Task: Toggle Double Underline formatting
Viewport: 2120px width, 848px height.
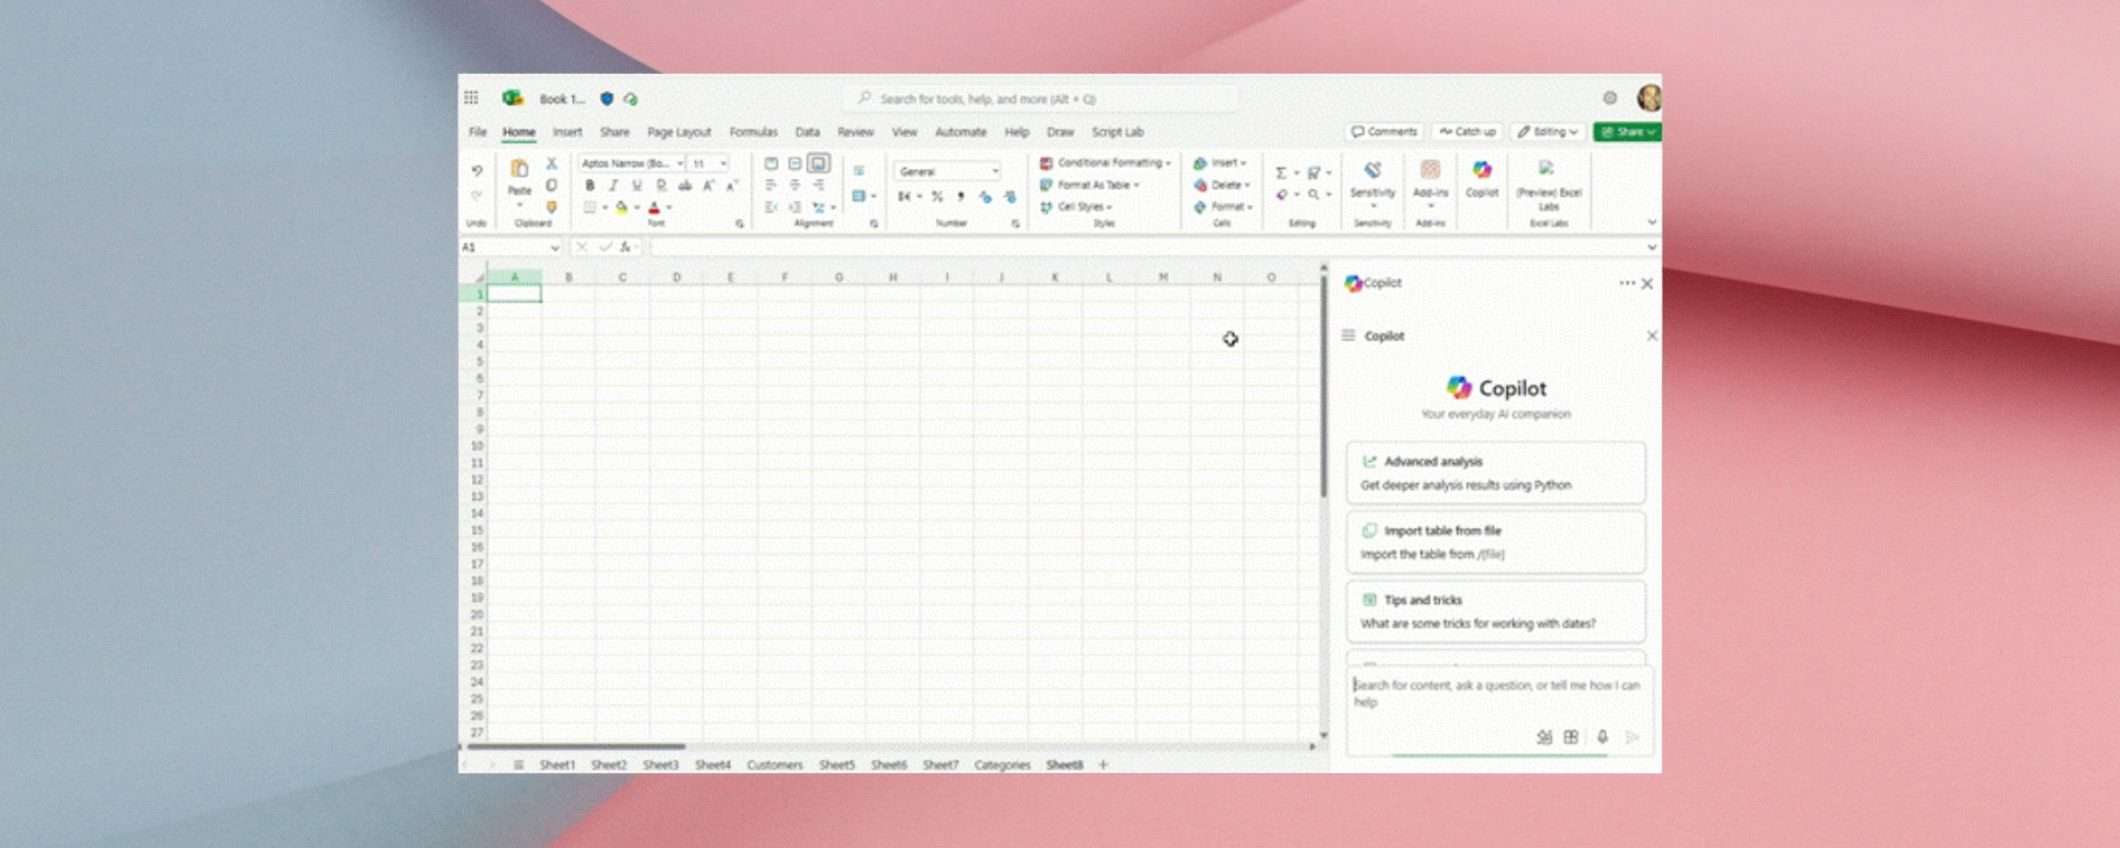Action: click(661, 185)
